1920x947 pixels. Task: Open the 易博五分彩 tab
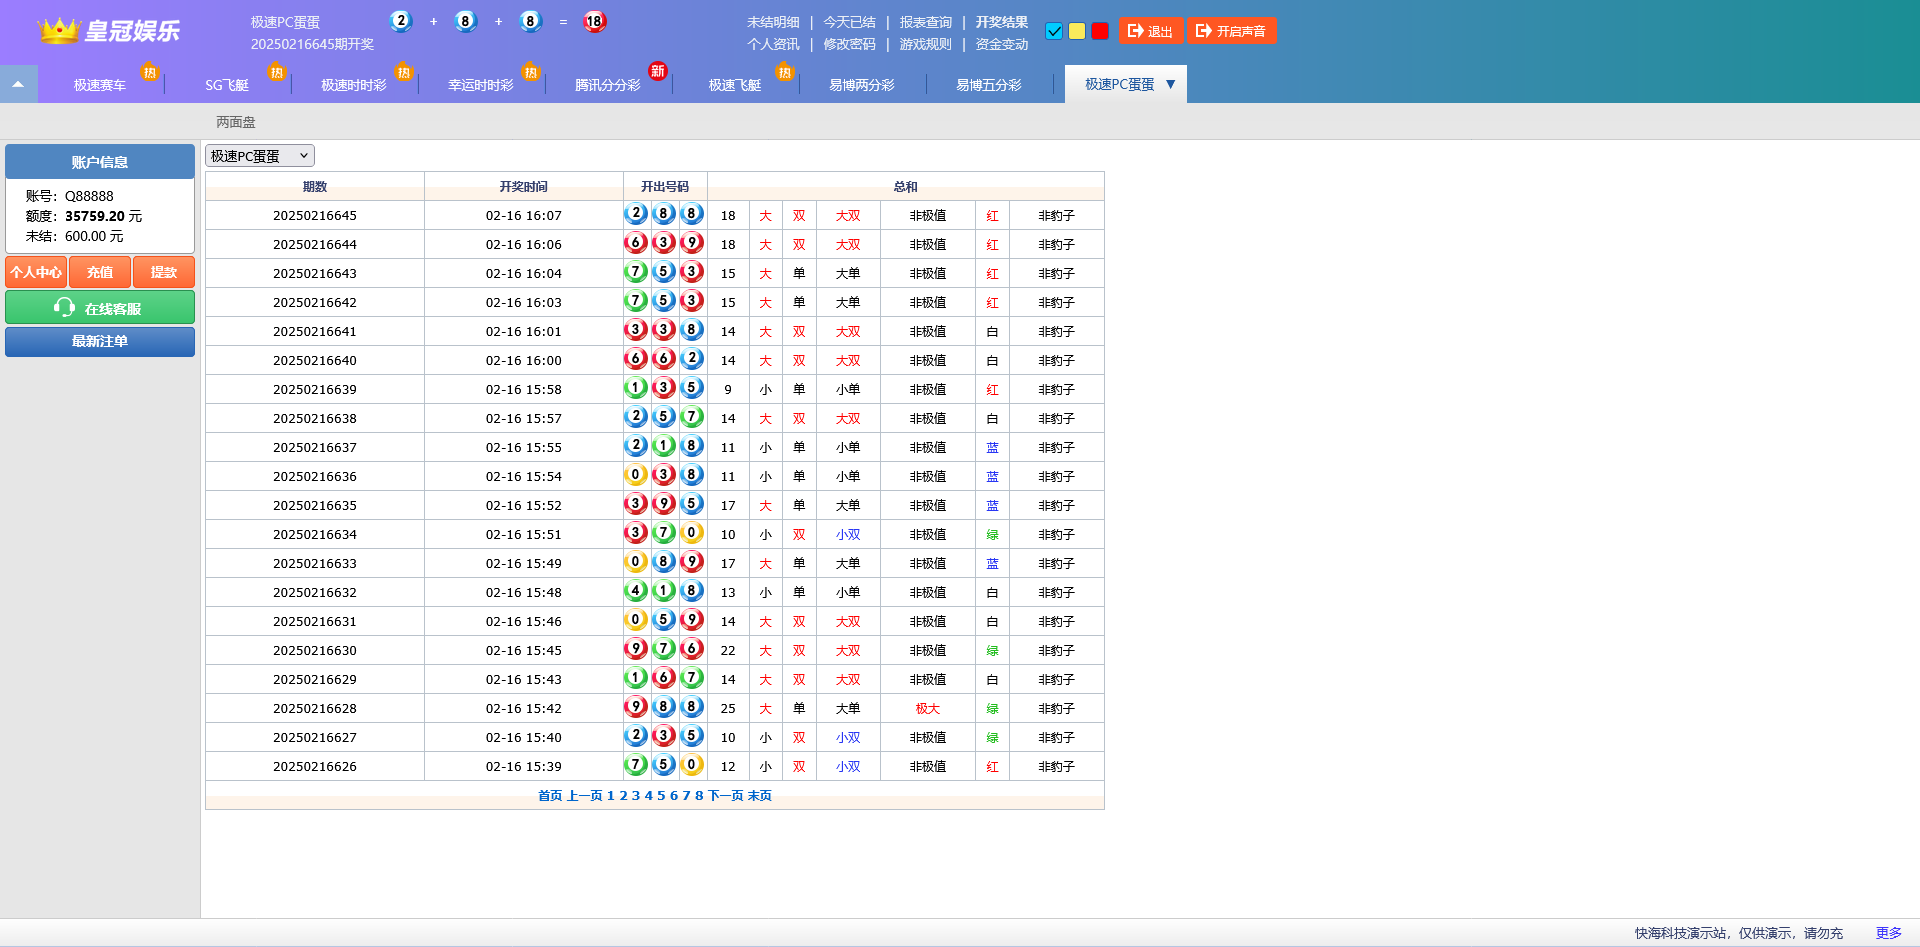(989, 85)
